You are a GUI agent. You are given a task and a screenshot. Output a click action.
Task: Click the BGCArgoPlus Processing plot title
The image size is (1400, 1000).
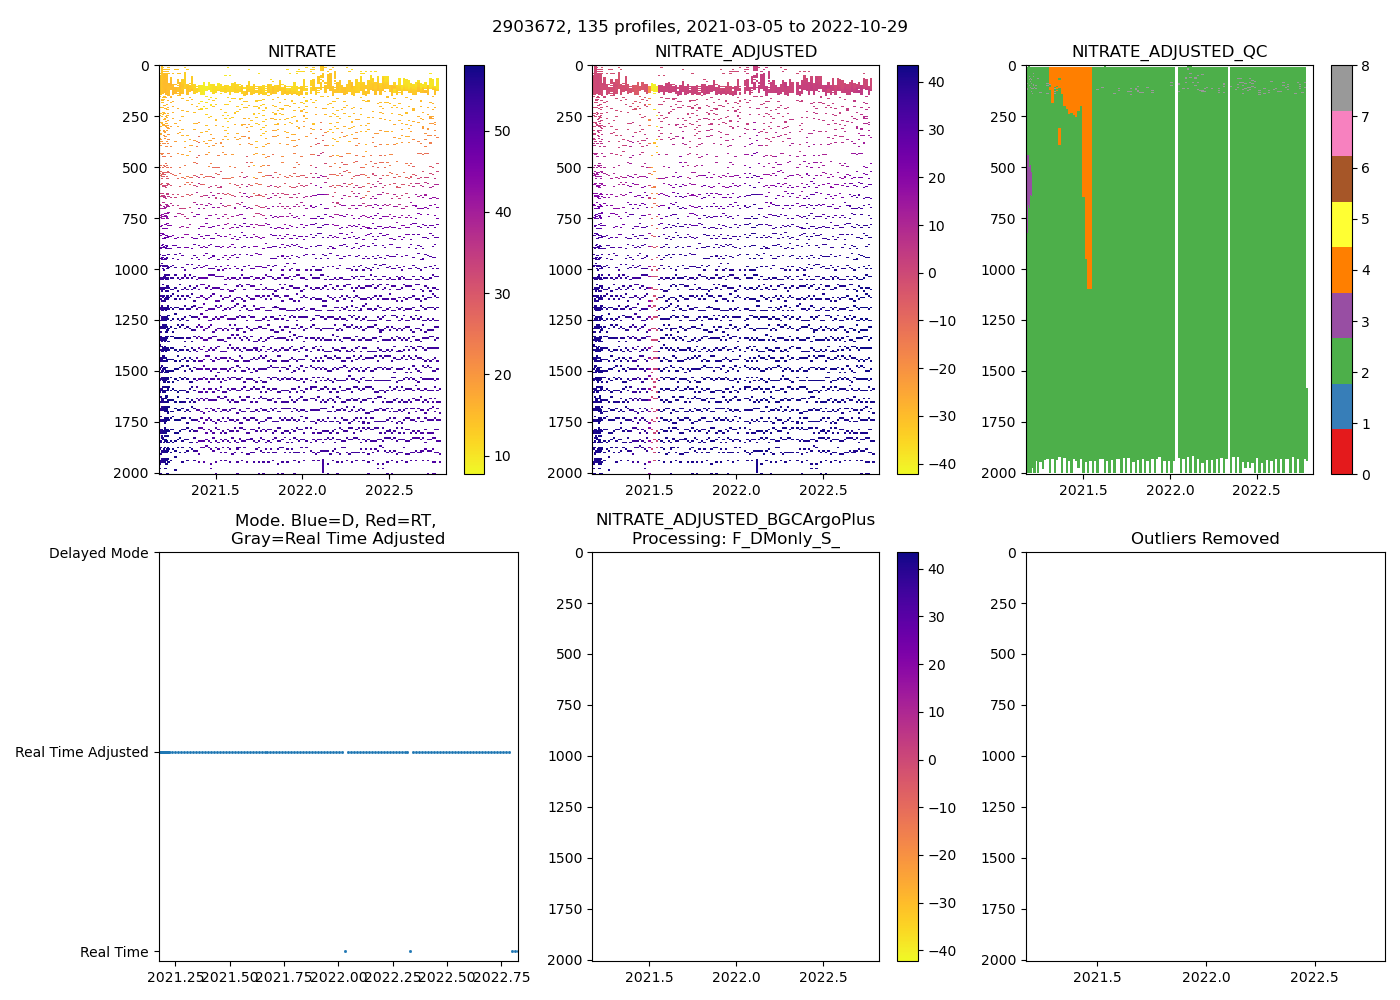(735, 529)
